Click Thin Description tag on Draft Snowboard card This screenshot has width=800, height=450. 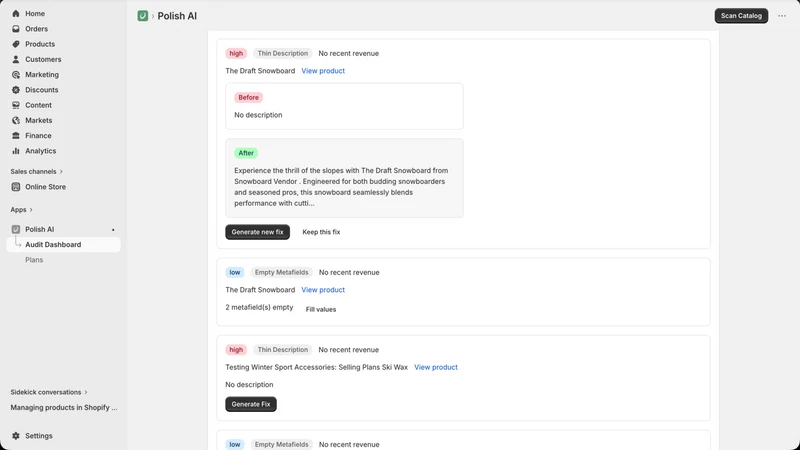(x=283, y=54)
